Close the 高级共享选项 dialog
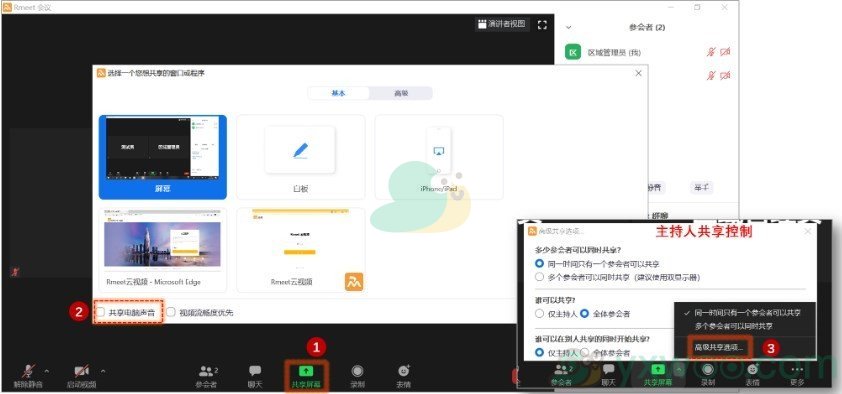Image resolution: width=842 pixels, height=394 pixels. click(x=808, y=231)
